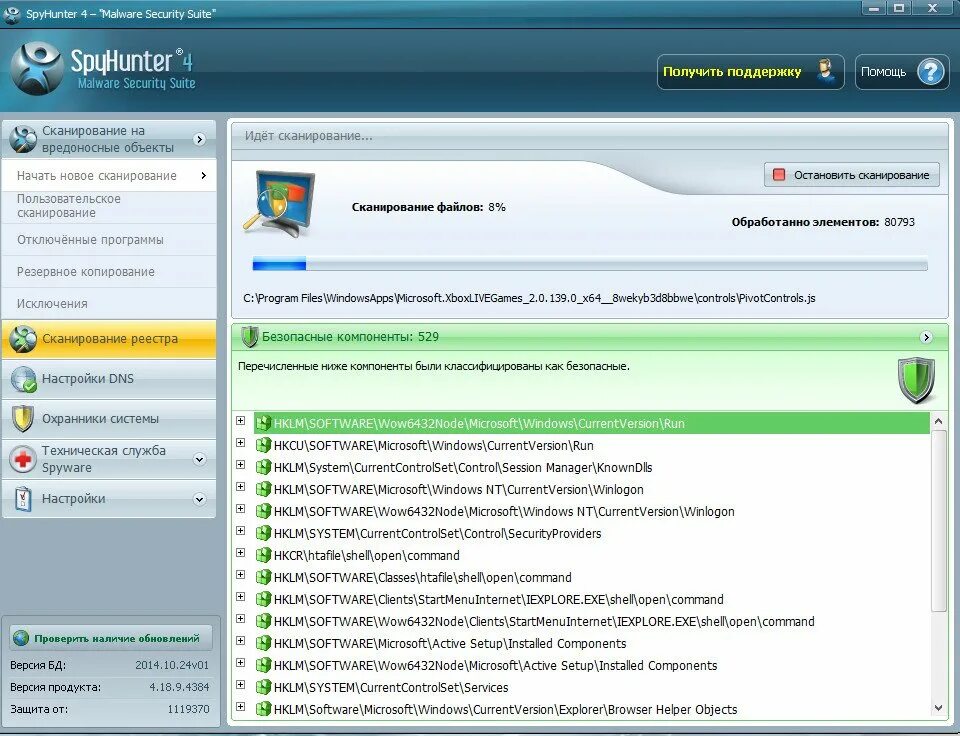Click the red stop square icon
The height and width of the screenshot is (736, 960).
779,175
